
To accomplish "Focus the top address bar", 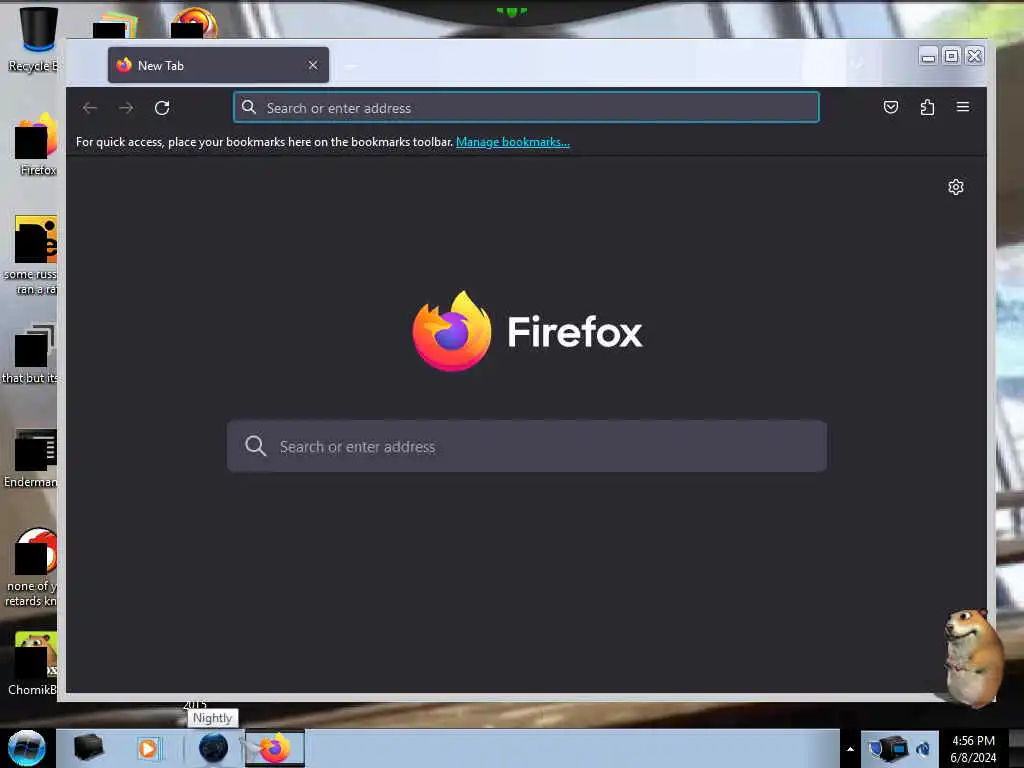I will pyautogui.click(x=526, y=108).
